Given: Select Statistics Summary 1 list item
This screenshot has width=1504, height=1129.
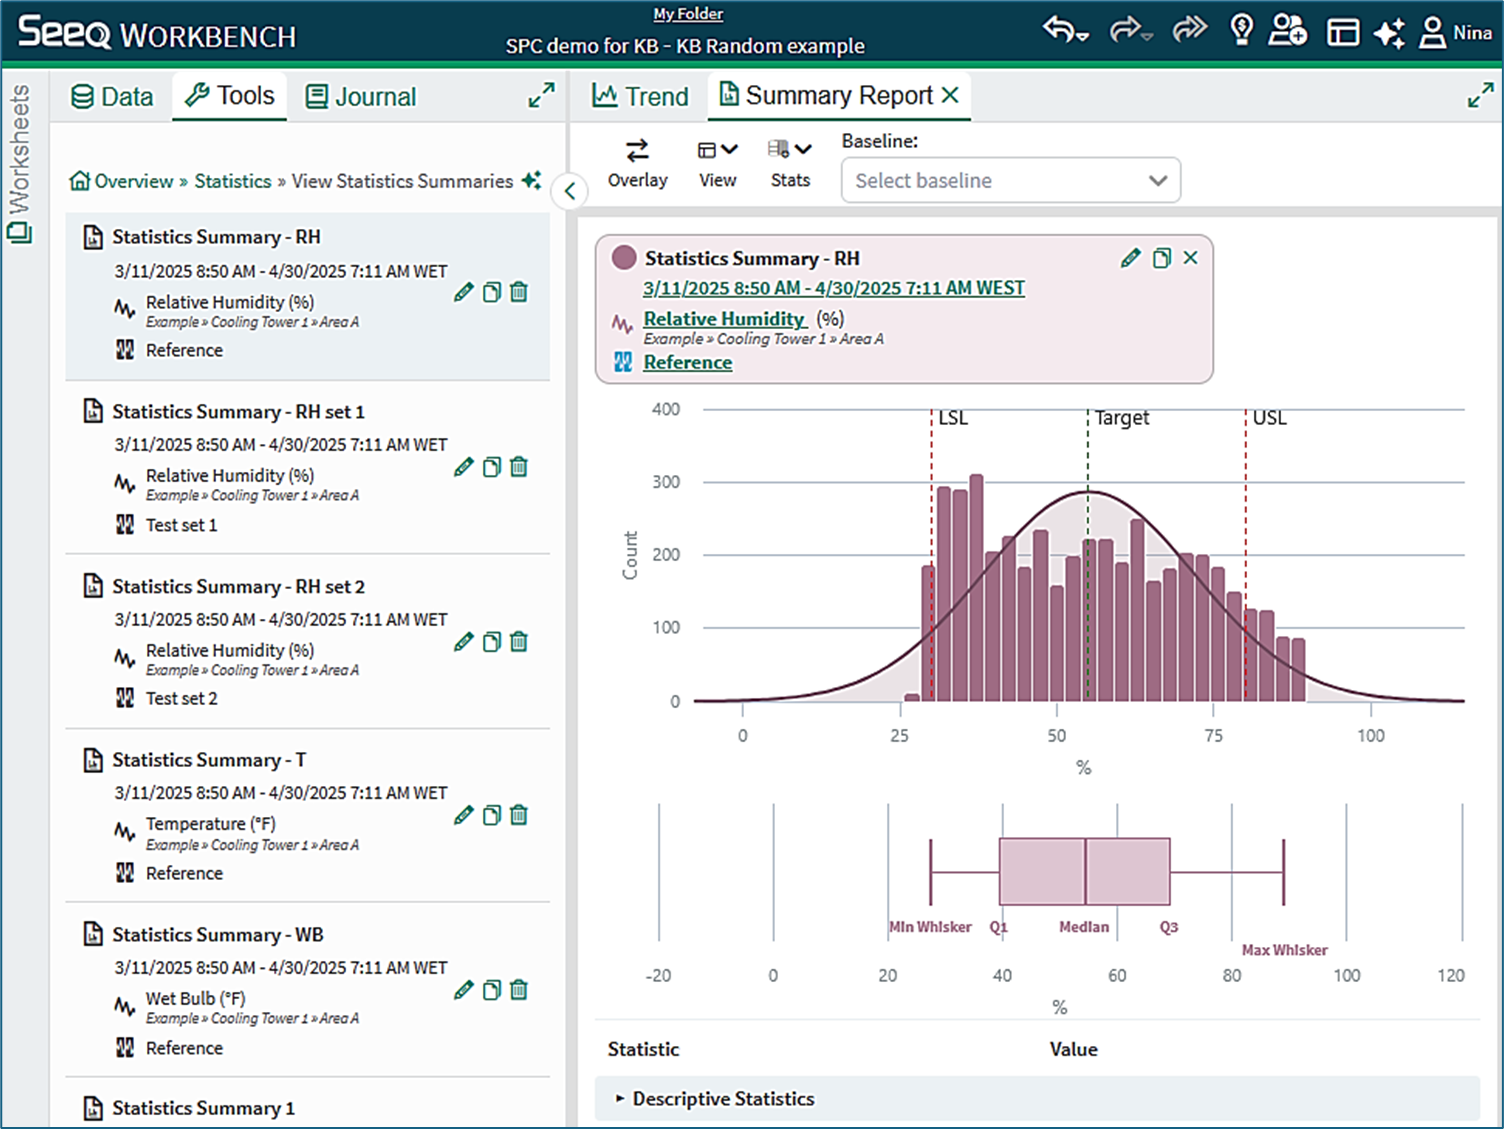Looking at the screenshot, I should (308, 1106).
